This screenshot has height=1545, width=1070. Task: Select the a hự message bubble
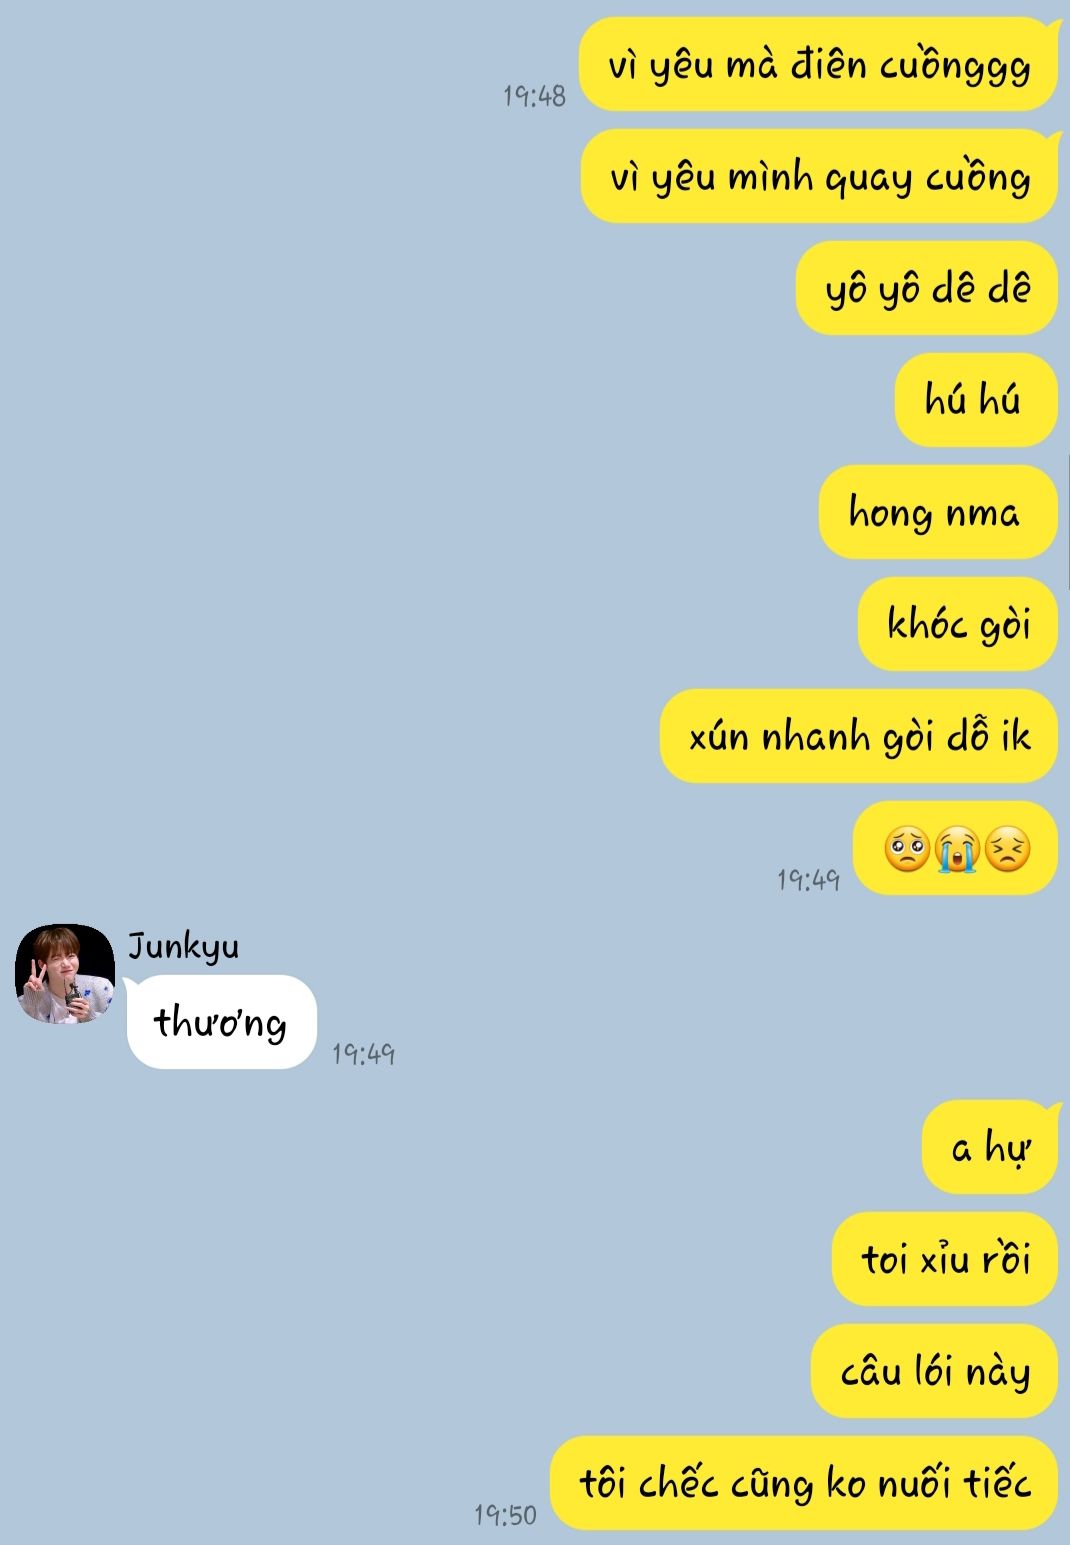click(989, 1148)
